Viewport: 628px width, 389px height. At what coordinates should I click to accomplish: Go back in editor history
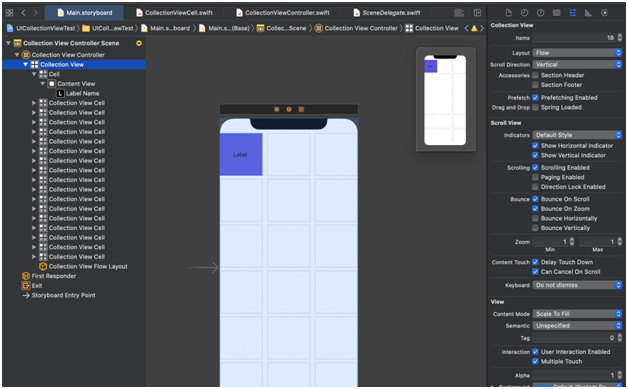(x=23, y=13)
